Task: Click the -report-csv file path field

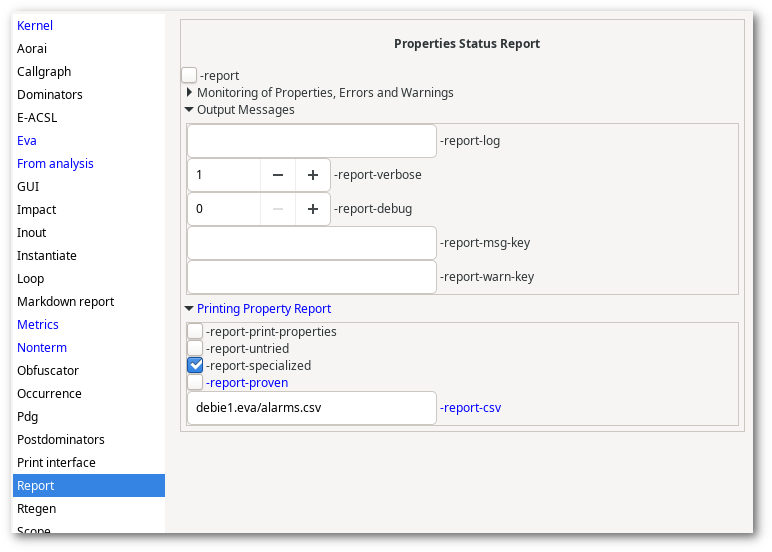Action: point(312,408)
